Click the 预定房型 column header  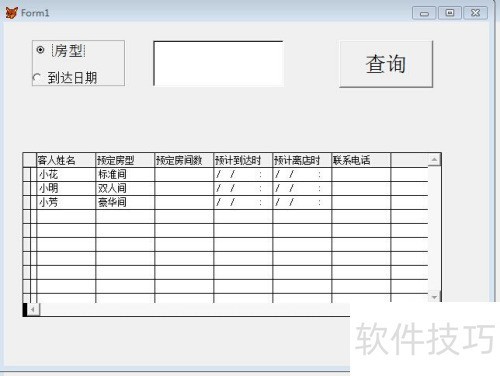[125, 160]
